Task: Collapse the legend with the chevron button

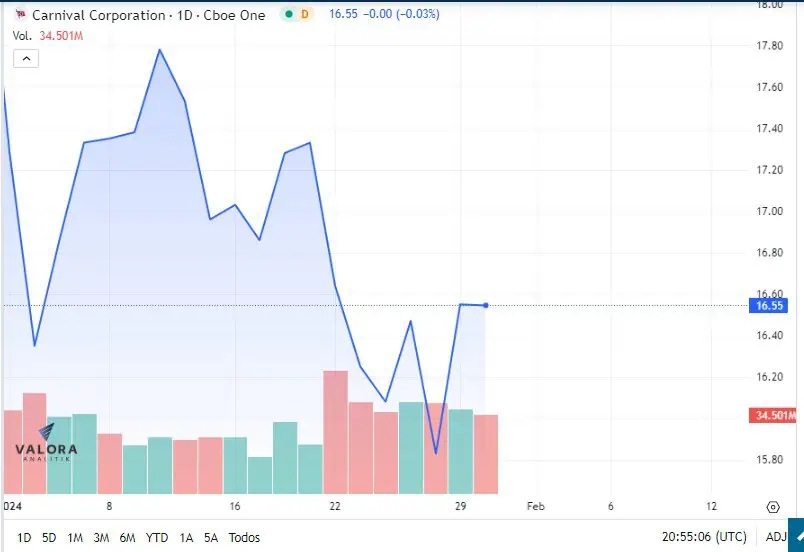Action: 26,58
